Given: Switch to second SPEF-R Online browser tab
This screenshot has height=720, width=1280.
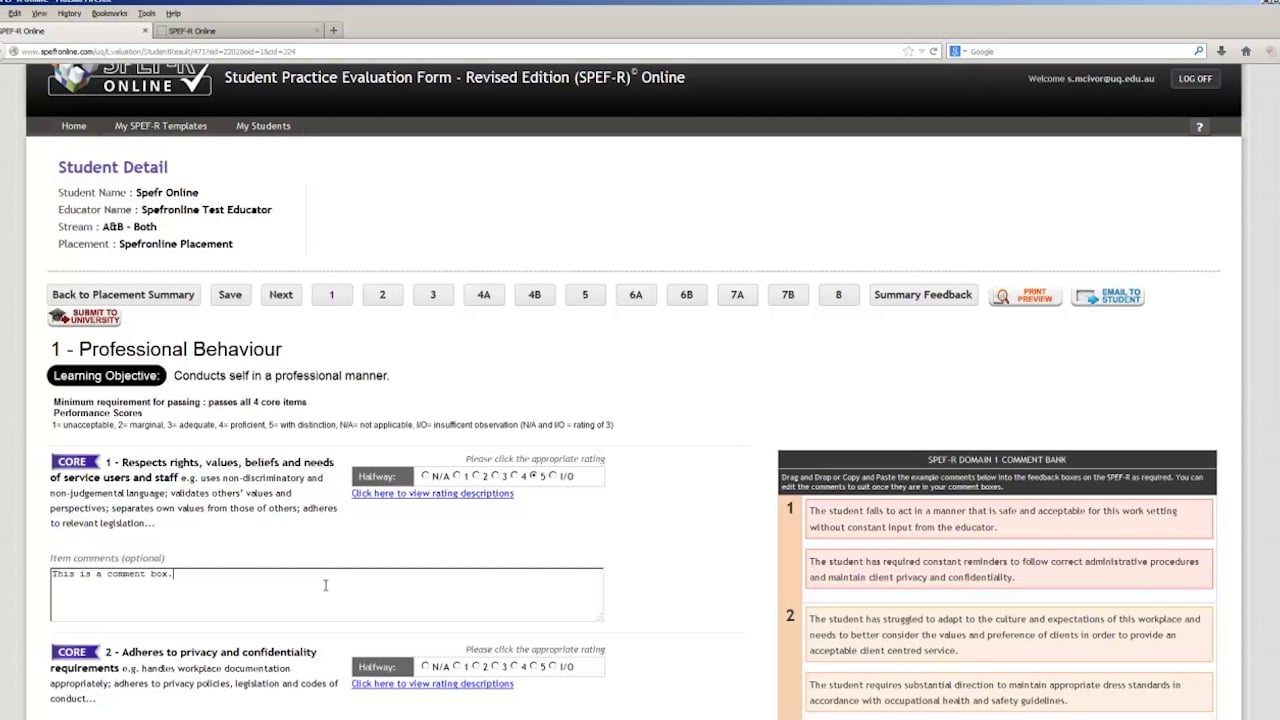Looking at the screenshot, I should 236,31.
